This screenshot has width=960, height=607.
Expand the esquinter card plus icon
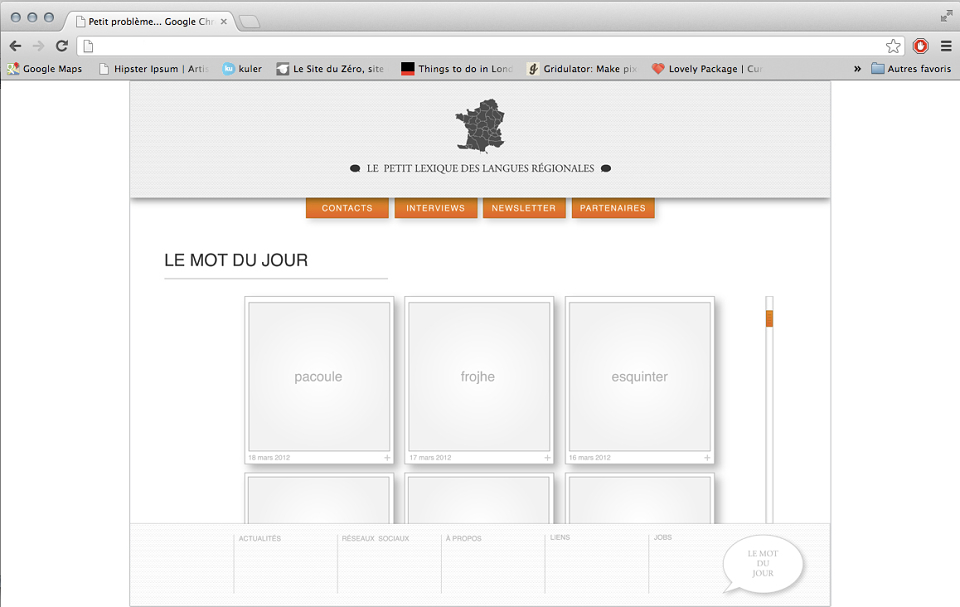tap(707, 458)
